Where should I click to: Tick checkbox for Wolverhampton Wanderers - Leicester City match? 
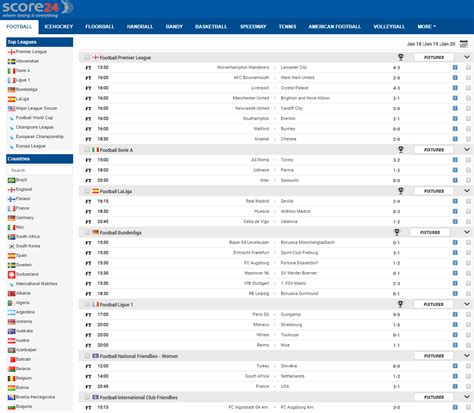pos(468,68)
